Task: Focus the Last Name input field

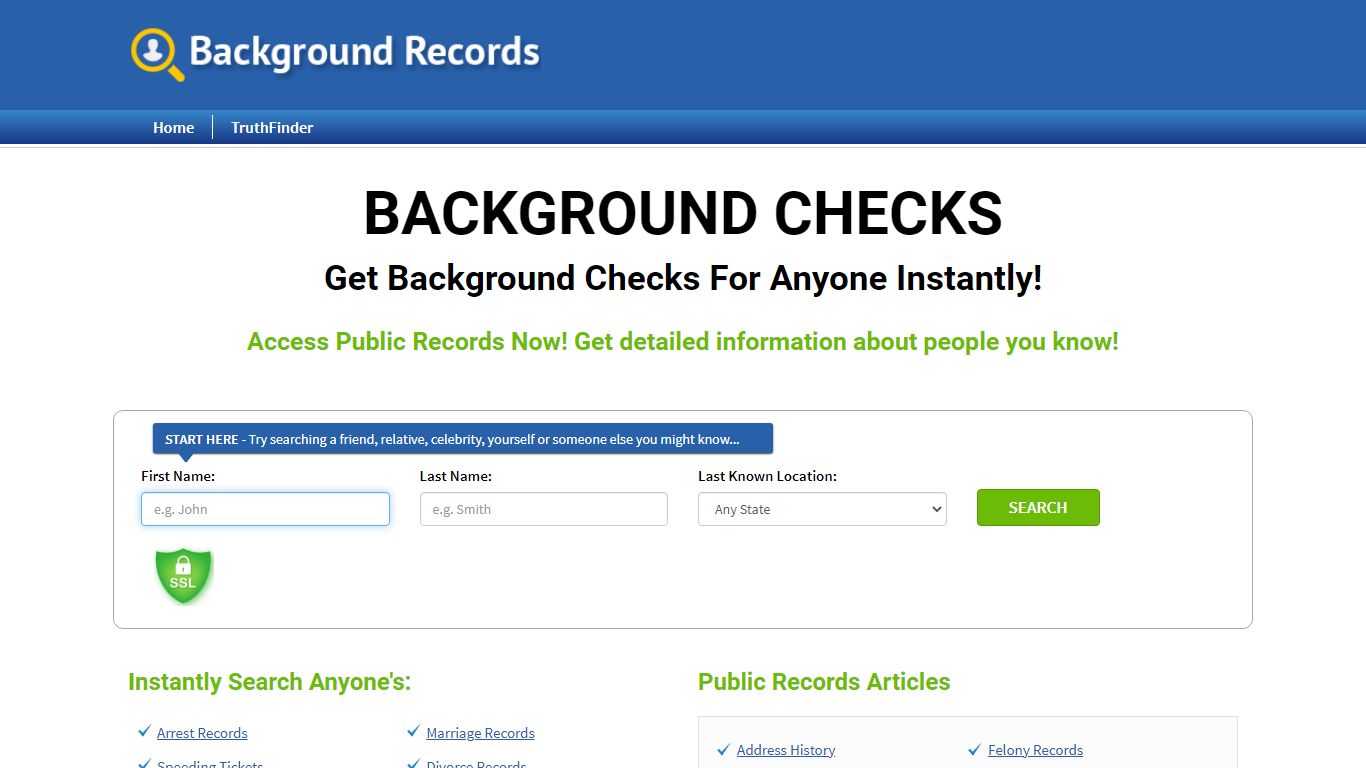Action: pos(543,509)
